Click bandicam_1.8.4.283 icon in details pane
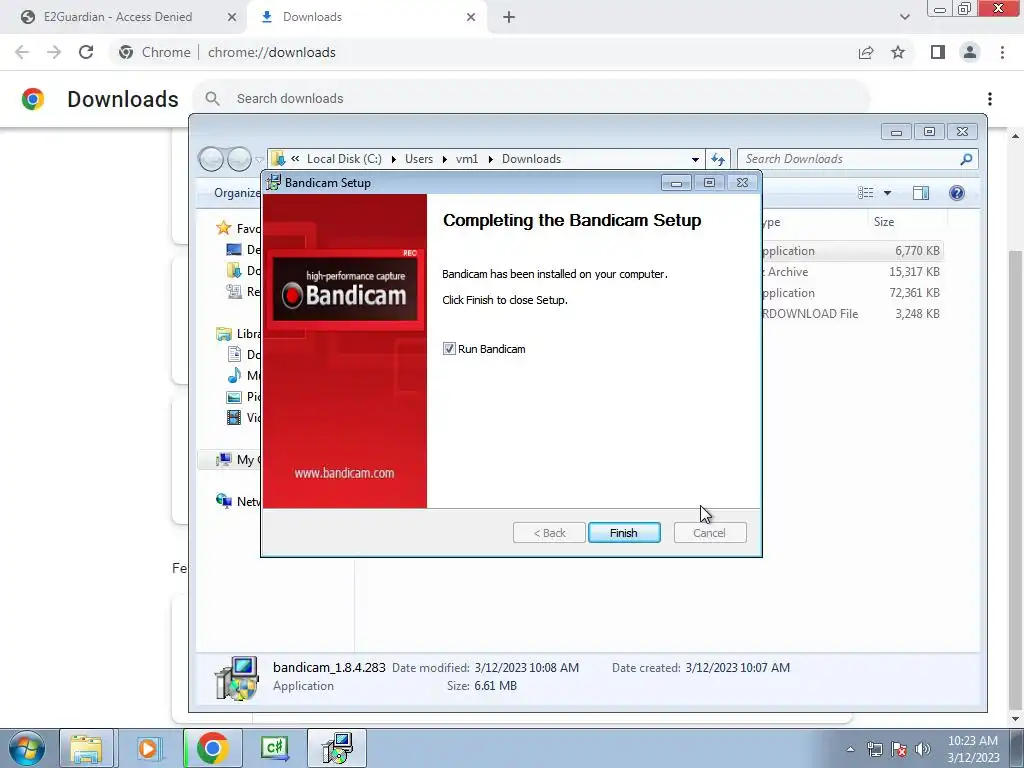Screen dimensions: 1024x768 pyautogui.click(x=236, y=678)
